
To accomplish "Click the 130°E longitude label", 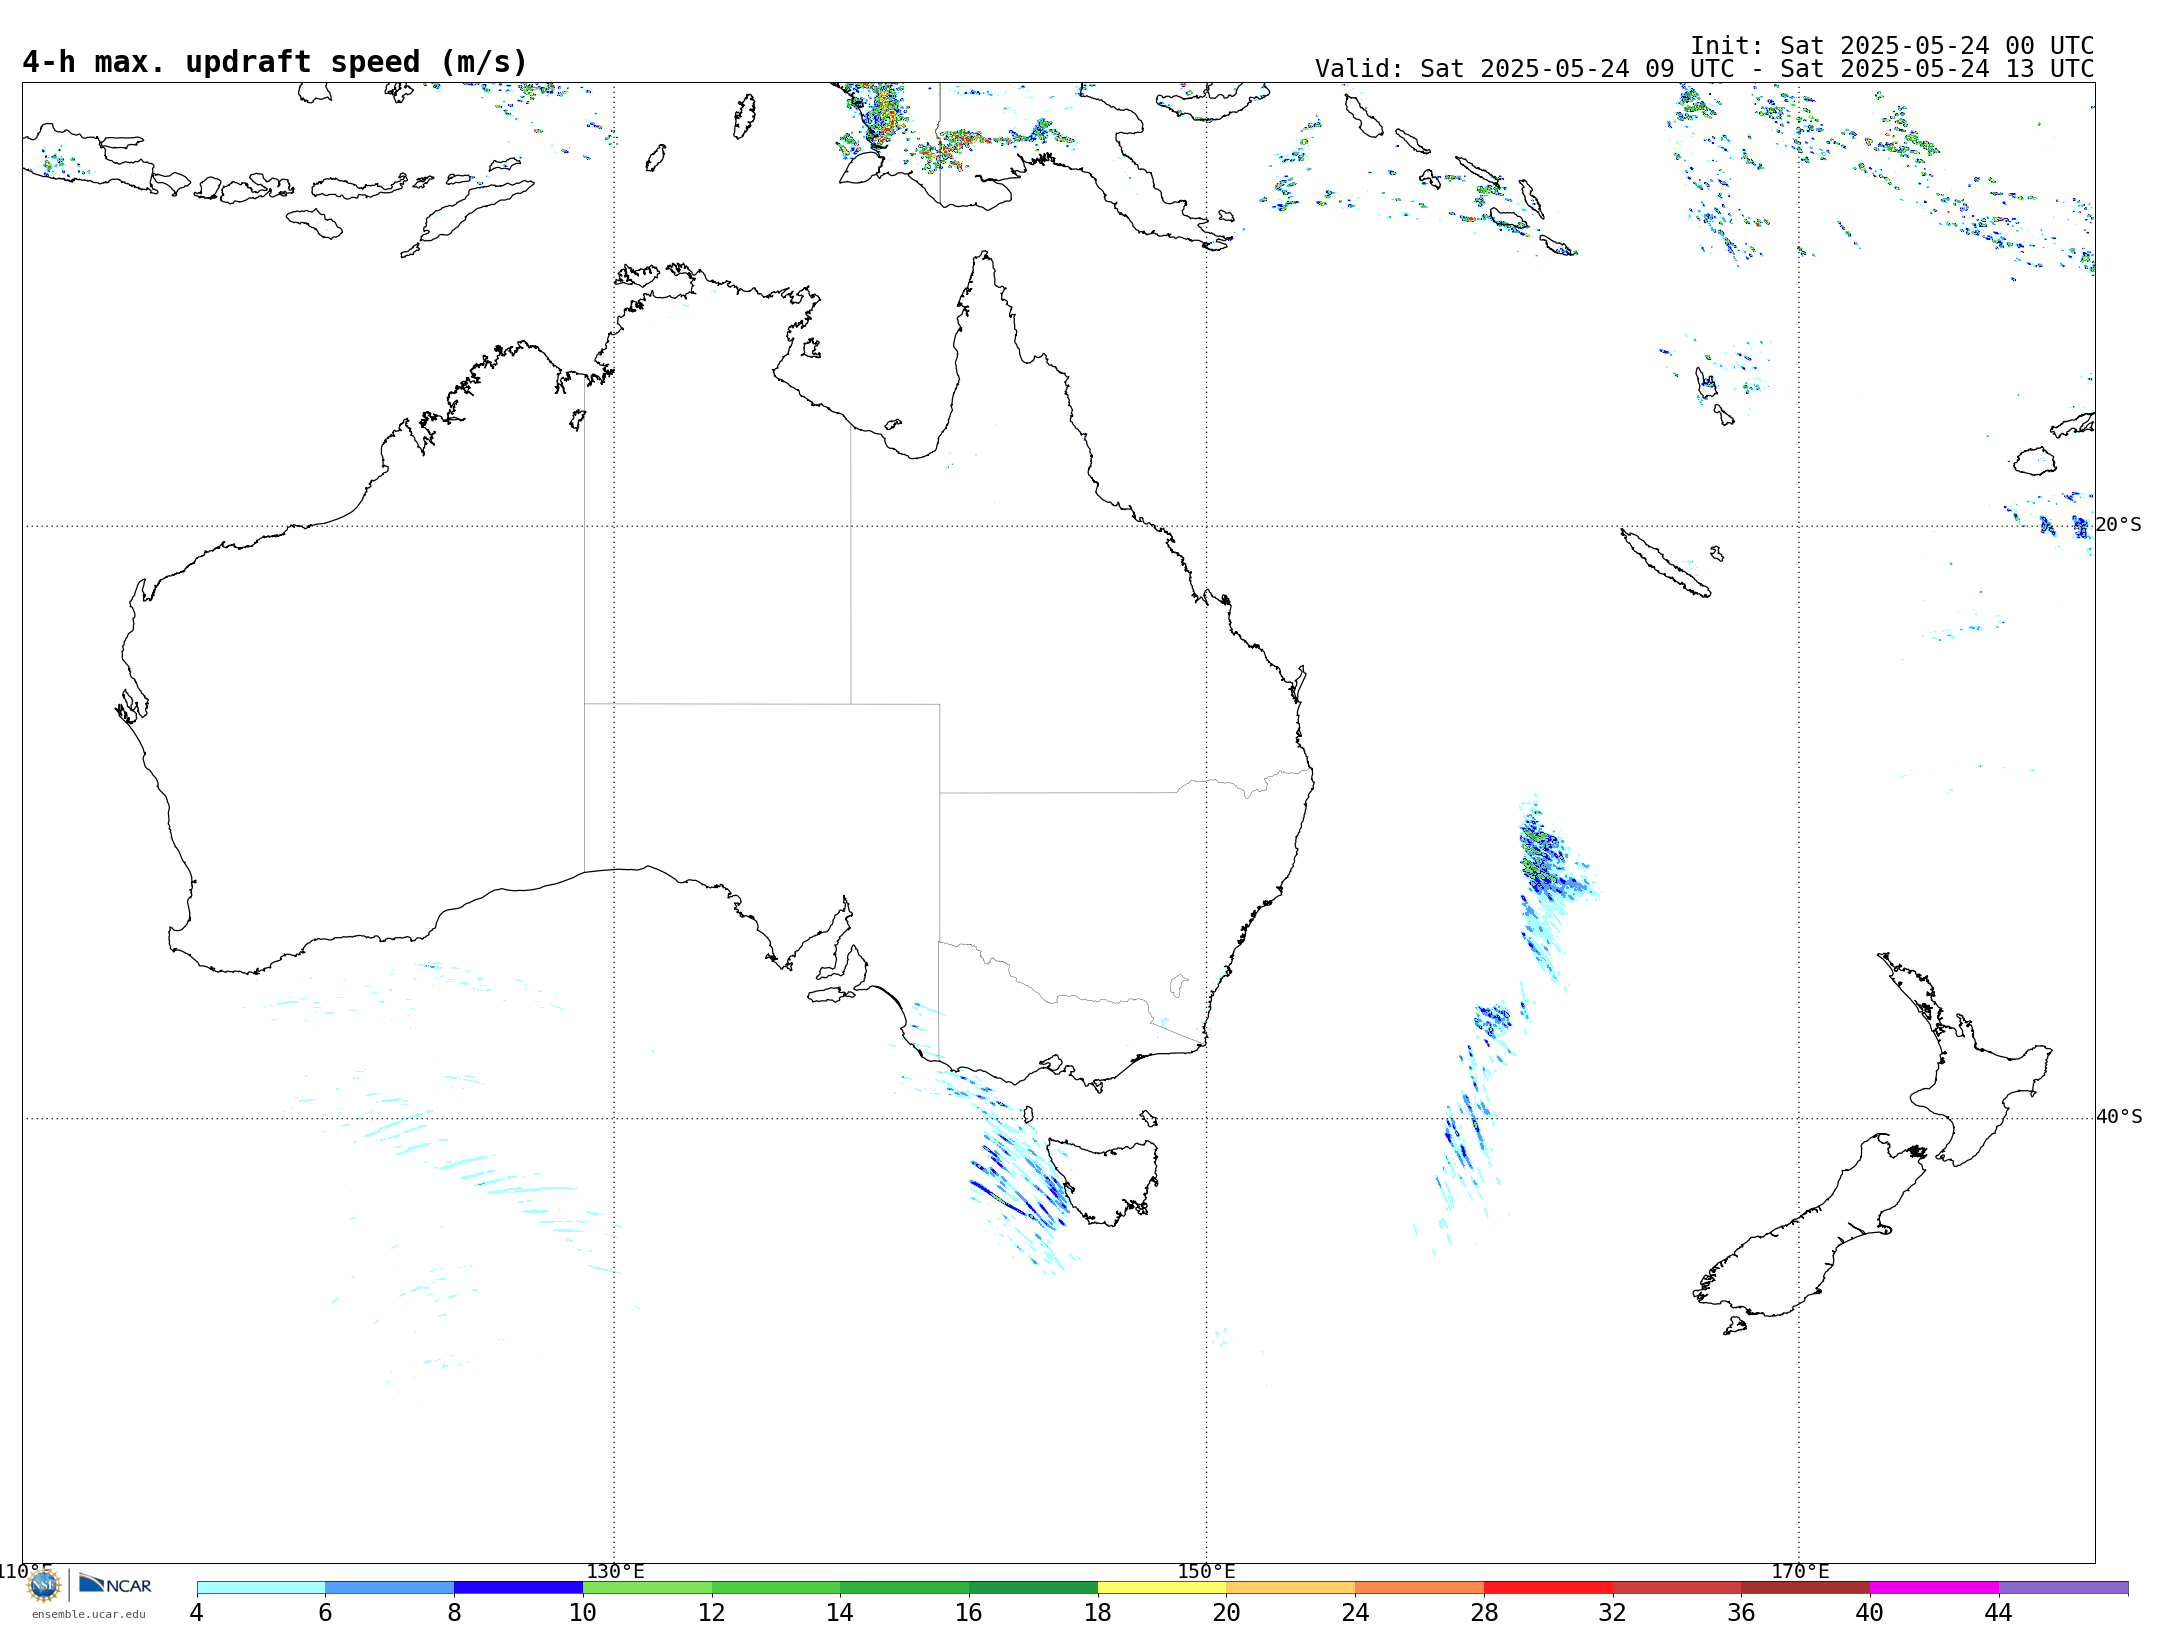I will tap(615, 1571).
